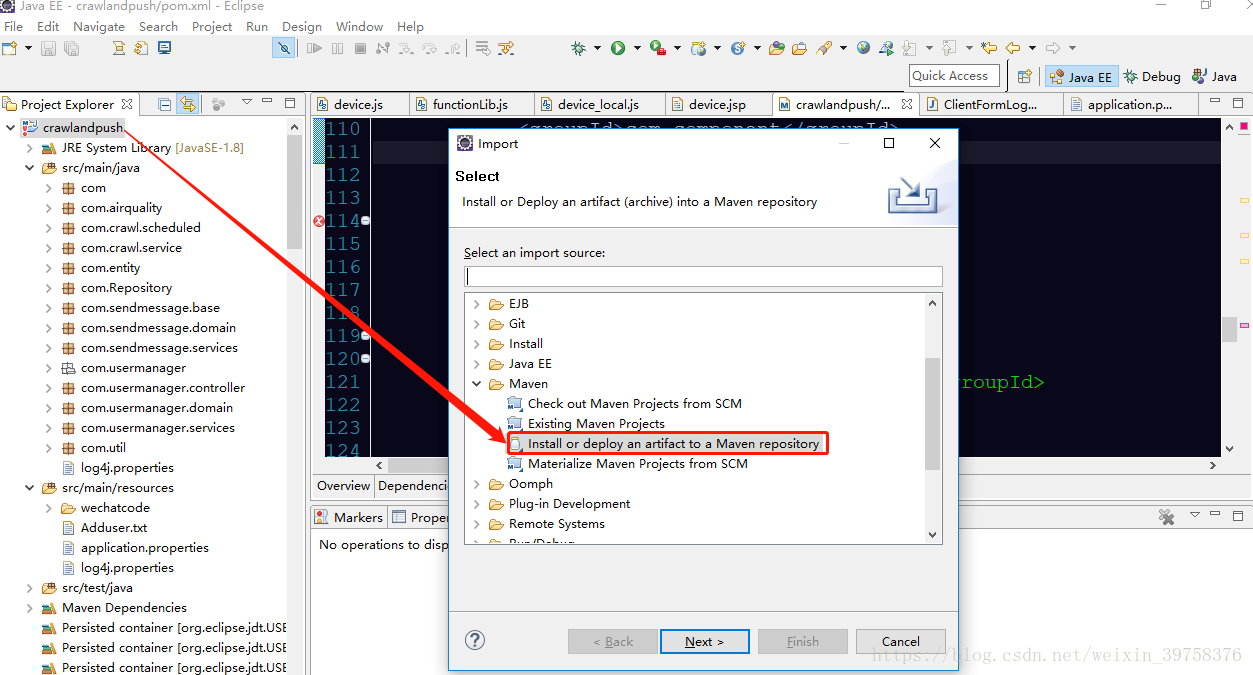The image size is (1253, 675).
Task: Click Last Edit Location toolbar icon
Action: pos(989,48)
